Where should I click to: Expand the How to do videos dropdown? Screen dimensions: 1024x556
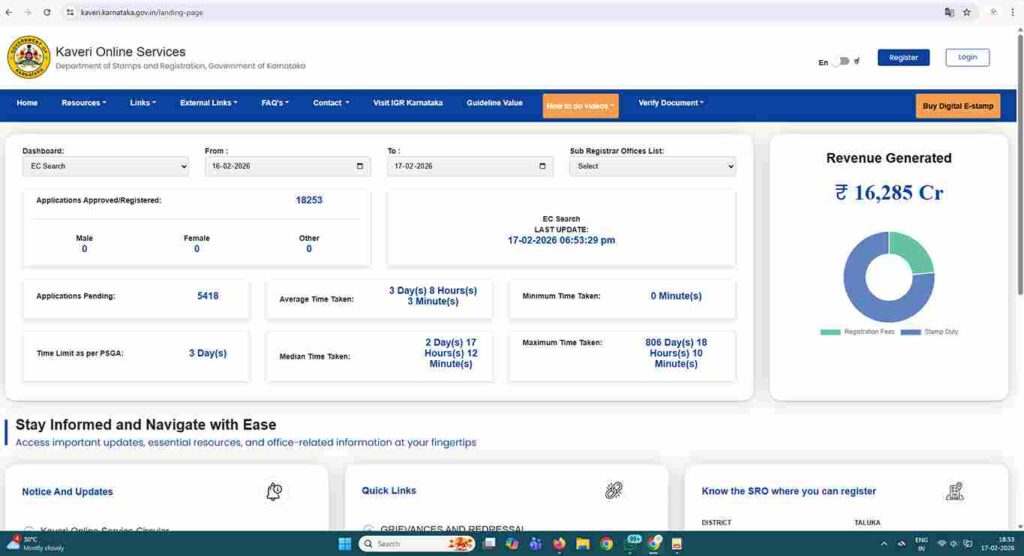(x=580, y=106)
